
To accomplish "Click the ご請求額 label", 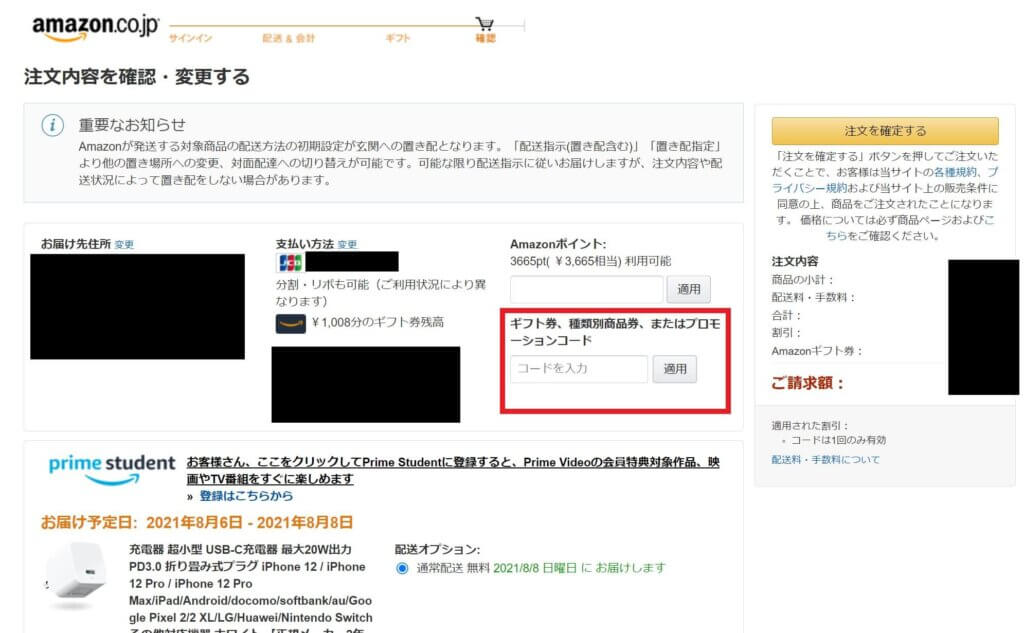I will pyautogui.click(x=808, y=383).
